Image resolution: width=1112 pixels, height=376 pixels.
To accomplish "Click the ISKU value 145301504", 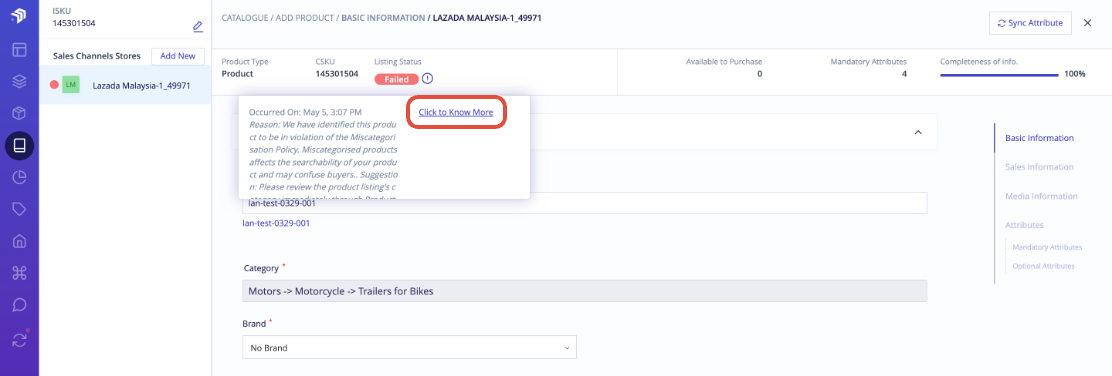I will pos(74,23).
